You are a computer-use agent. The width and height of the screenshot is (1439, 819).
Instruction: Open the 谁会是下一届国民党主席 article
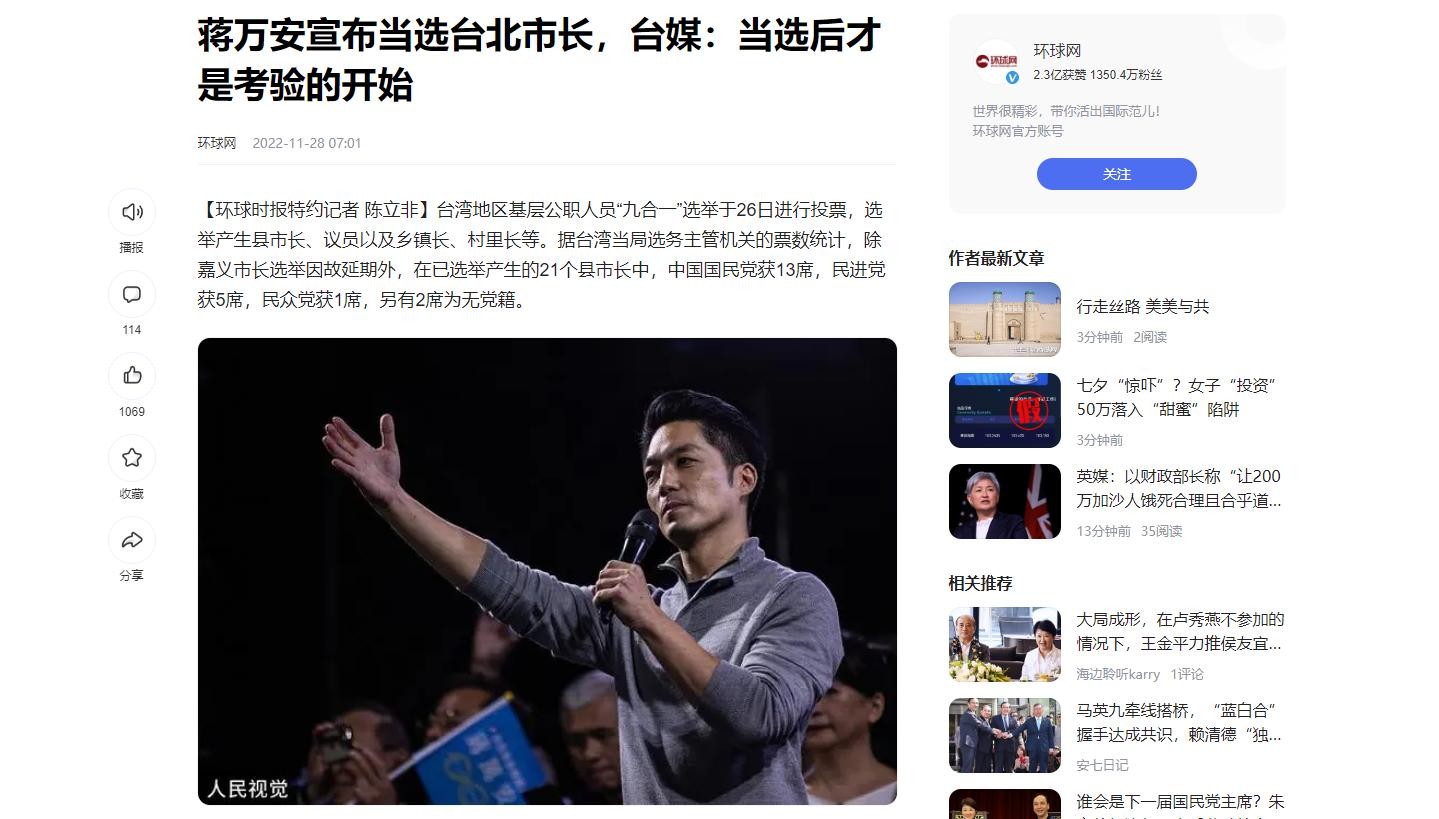click(x=1180, y=804)
